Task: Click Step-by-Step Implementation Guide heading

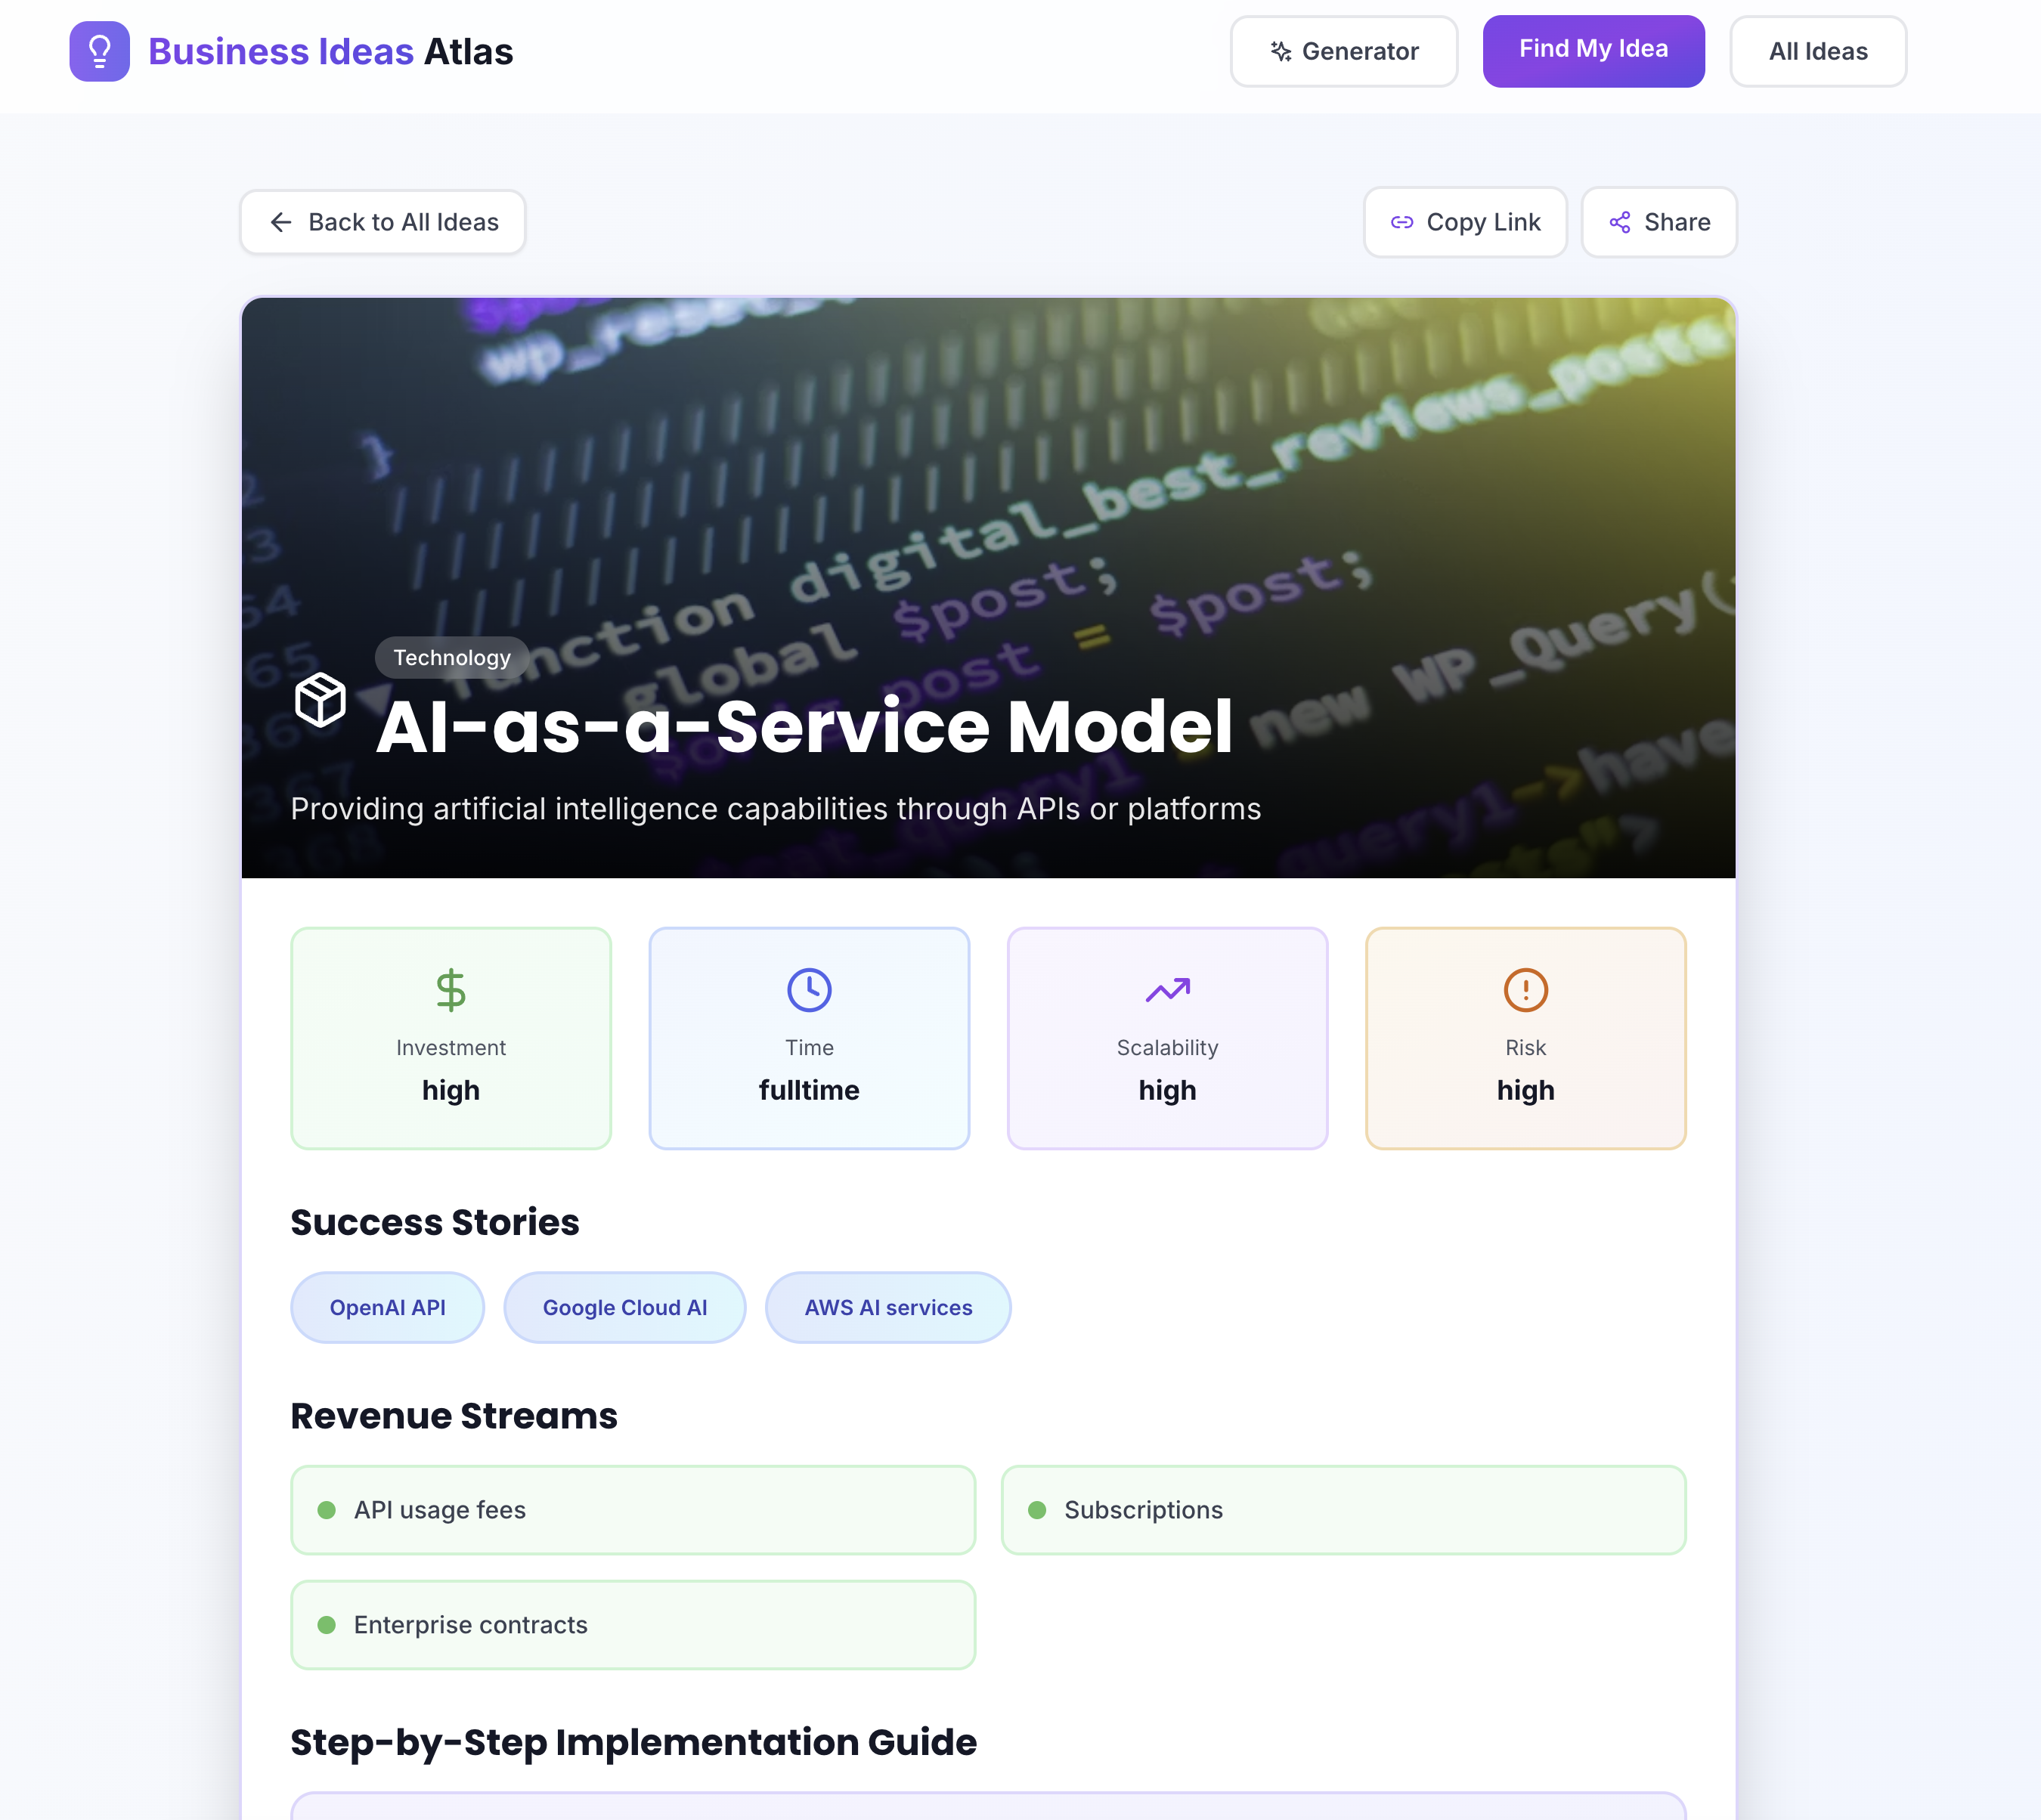Action: [633, 1742]
